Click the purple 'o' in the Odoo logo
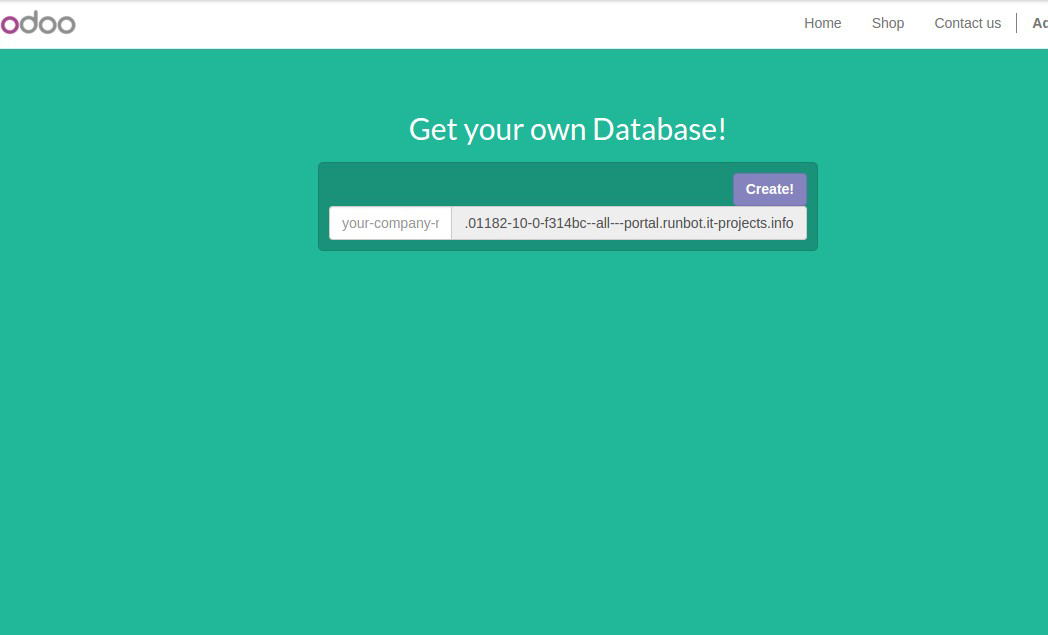 [9, 24]
